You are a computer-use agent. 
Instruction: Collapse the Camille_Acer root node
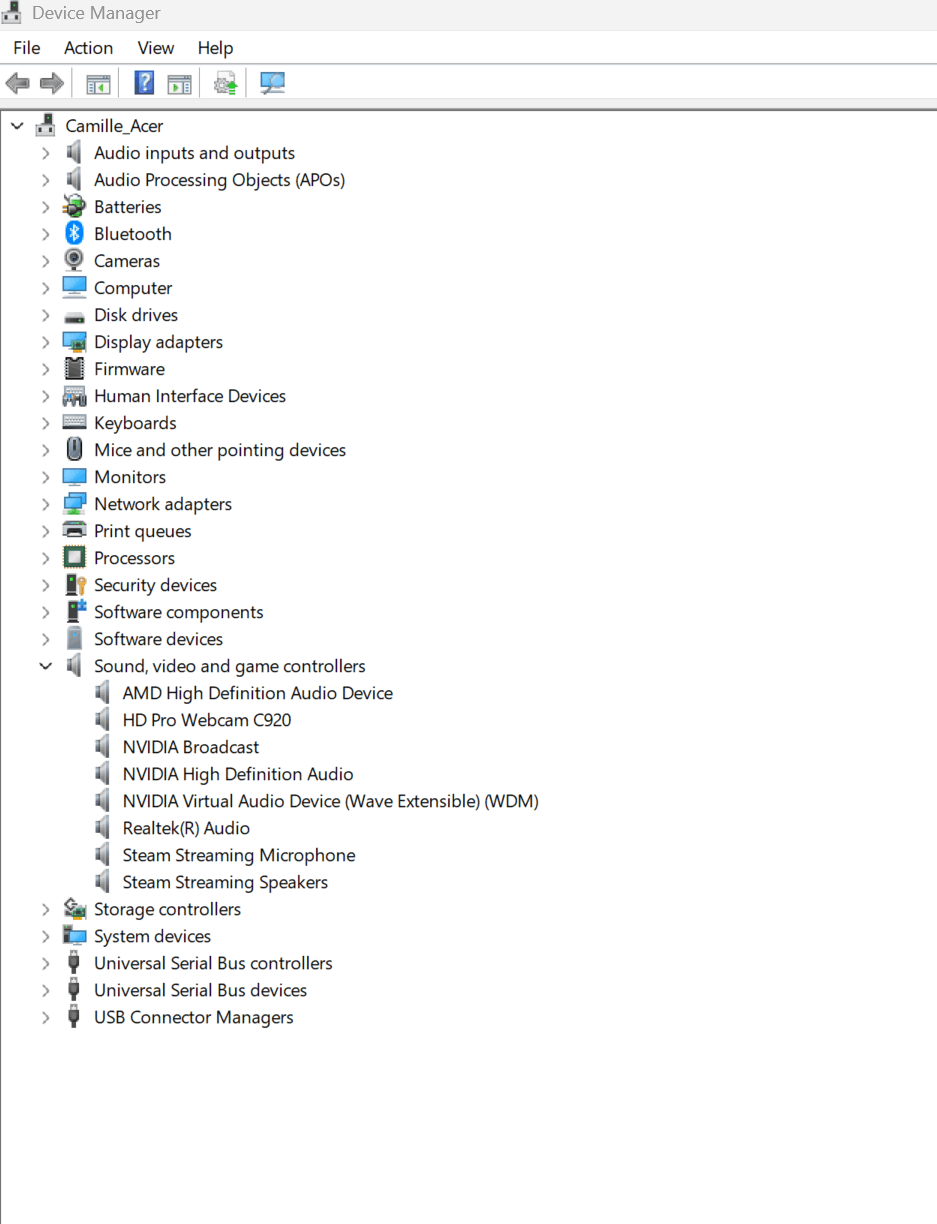pyautogui.click(x=17, y=126)
